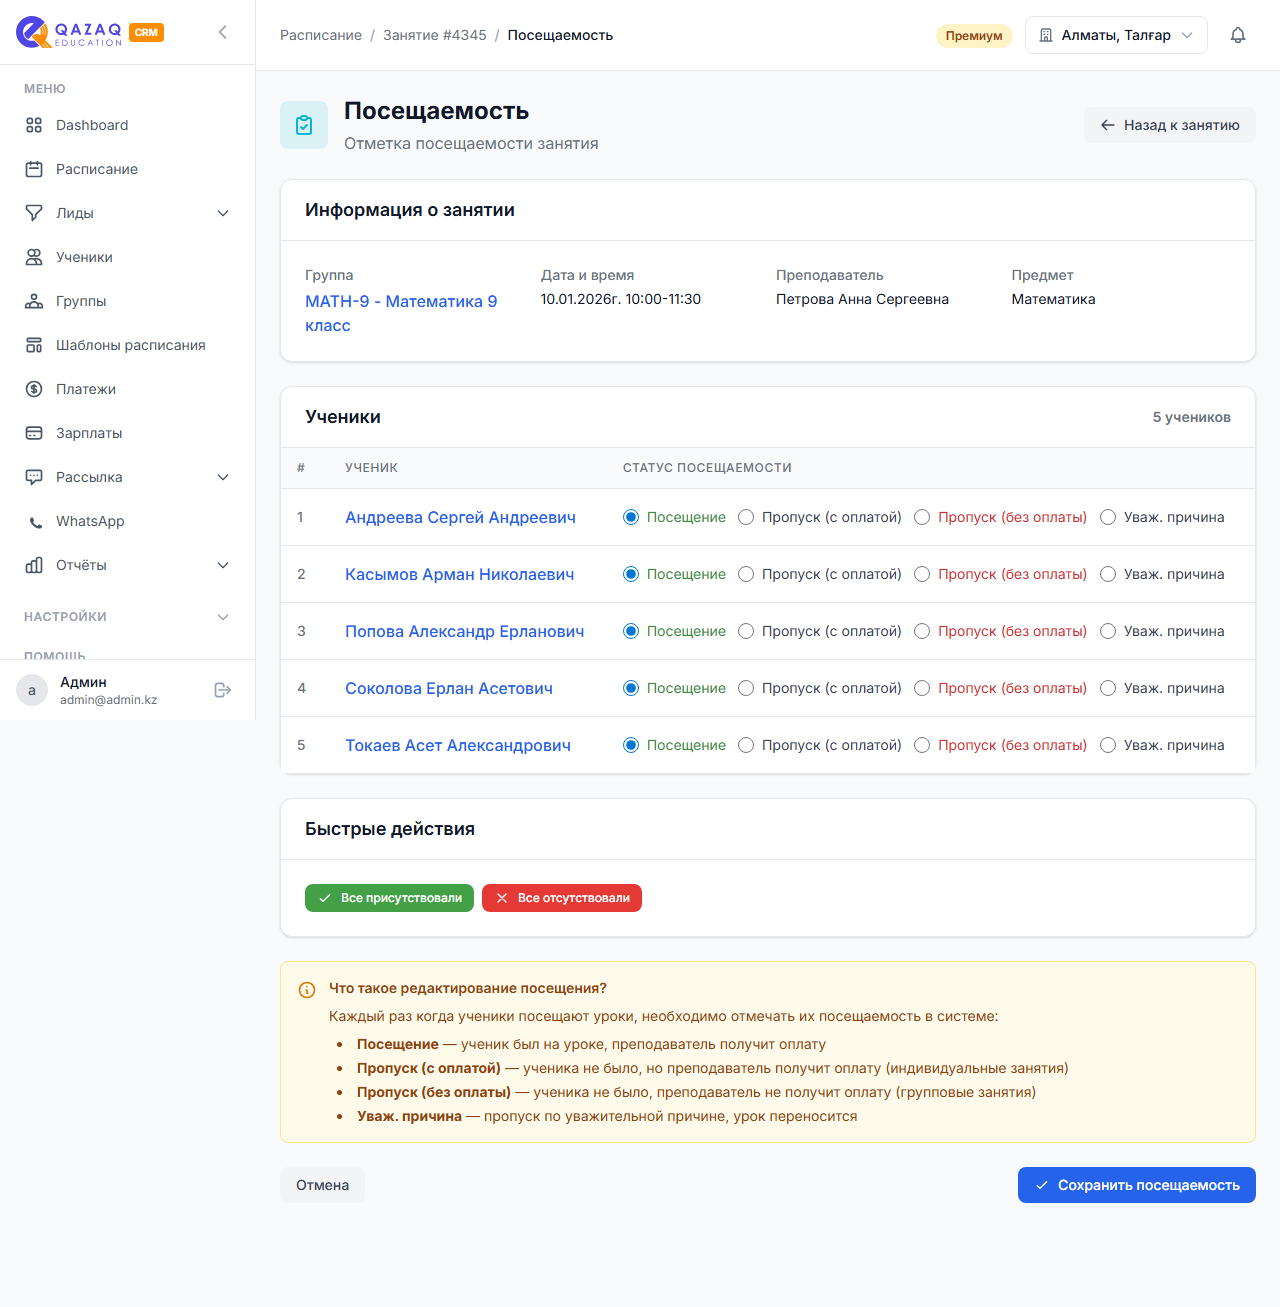Click the Qazaq Education CRM logo
The image size is (1280, 1307).
(90, 32)
